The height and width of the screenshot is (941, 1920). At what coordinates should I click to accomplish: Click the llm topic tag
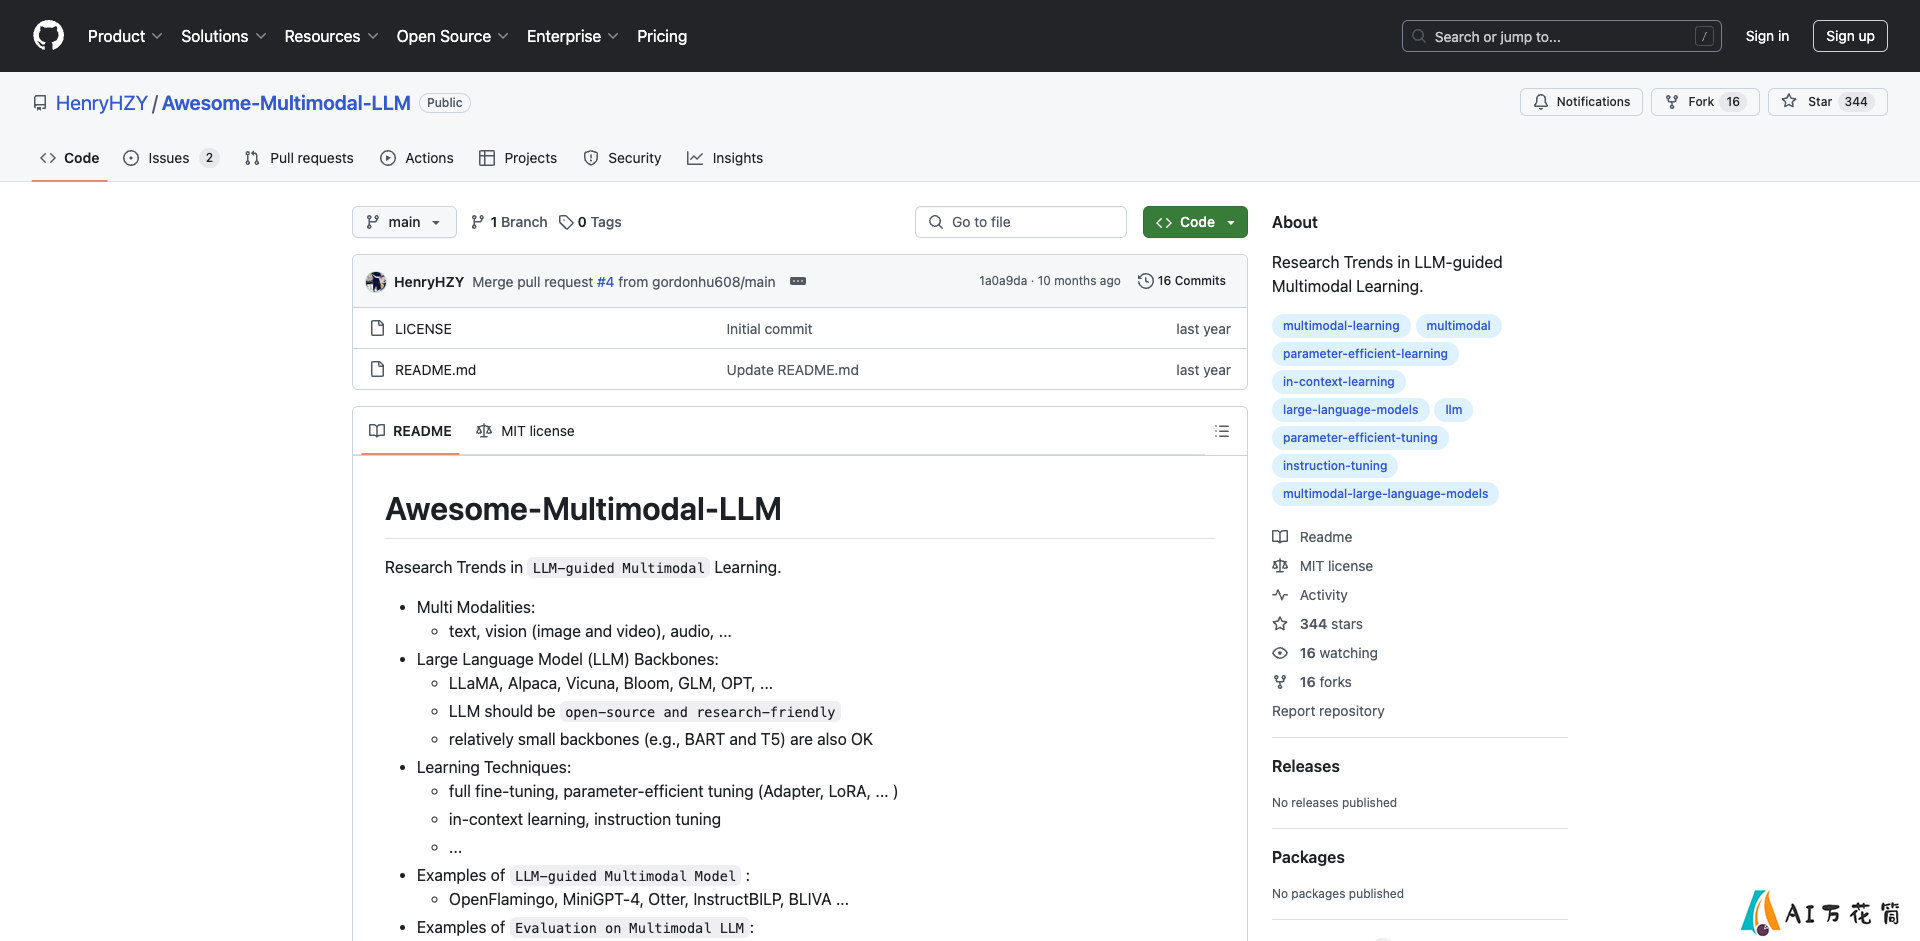(x=1454, y=410)
